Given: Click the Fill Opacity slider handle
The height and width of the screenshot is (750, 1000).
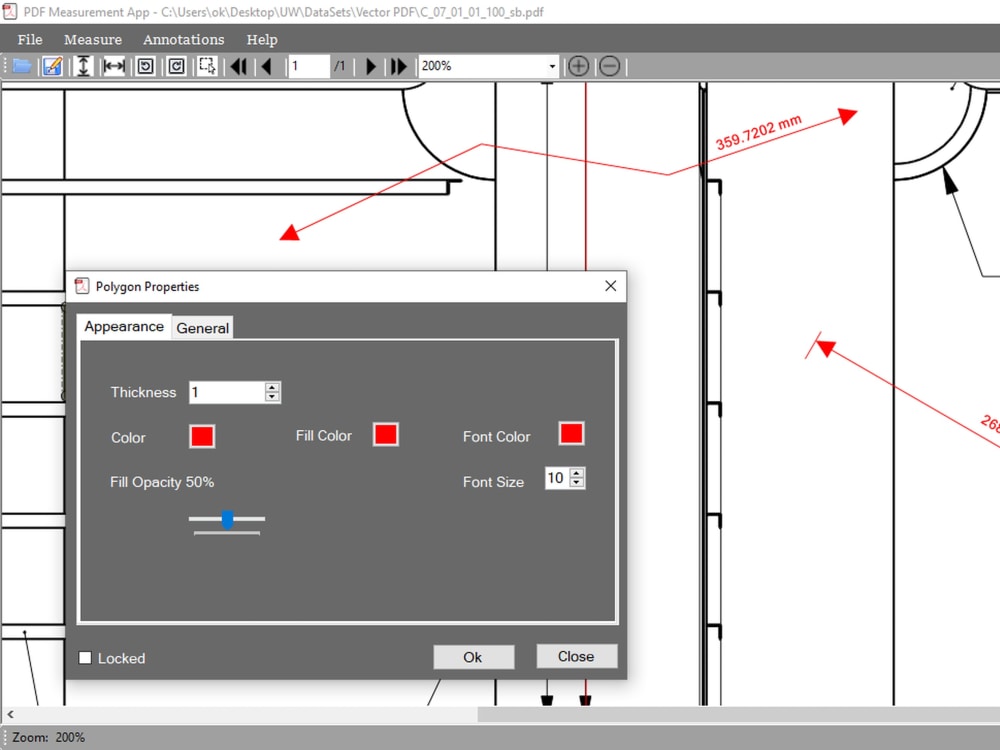Looking at the screenshot, I should click(227, 520).
